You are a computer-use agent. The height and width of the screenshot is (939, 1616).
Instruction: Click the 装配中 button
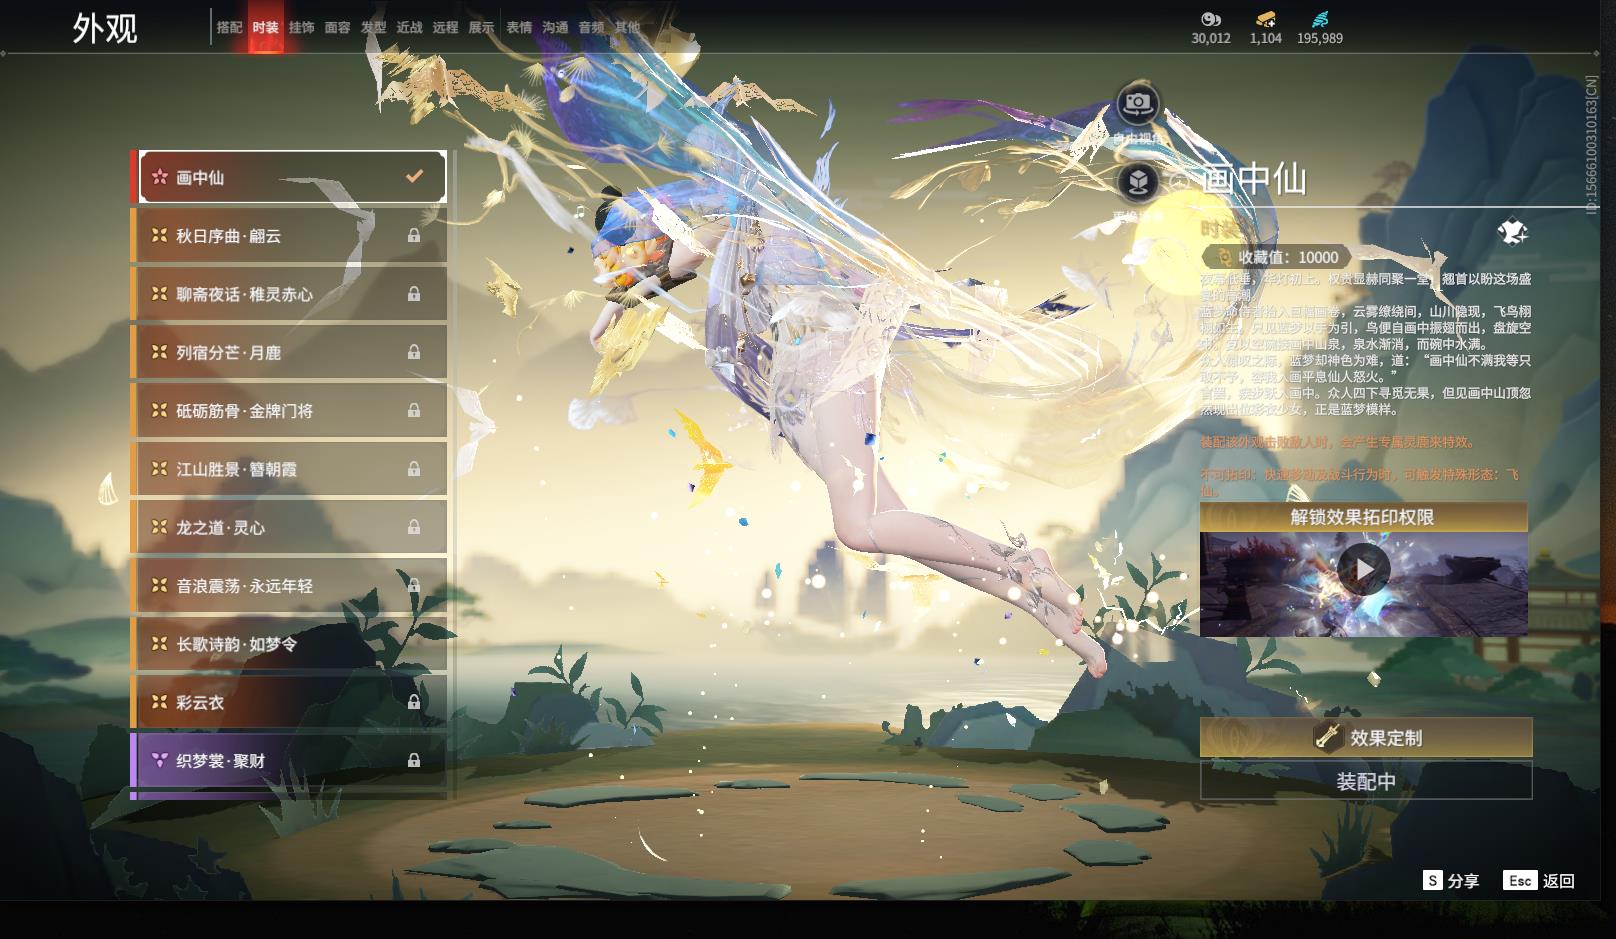point(1365,781)
